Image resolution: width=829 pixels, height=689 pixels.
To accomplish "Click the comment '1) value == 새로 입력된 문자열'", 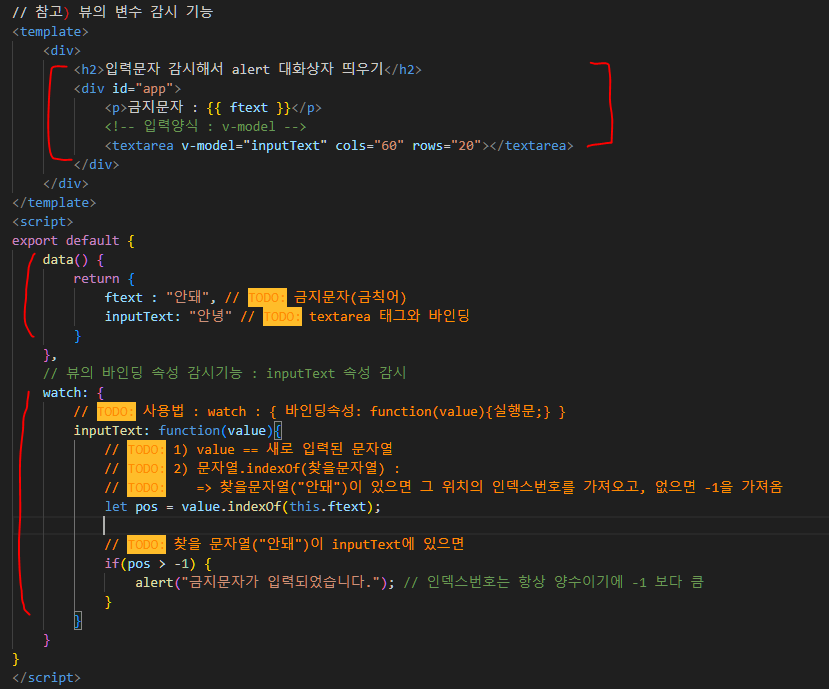I will [x=283, y=449].
